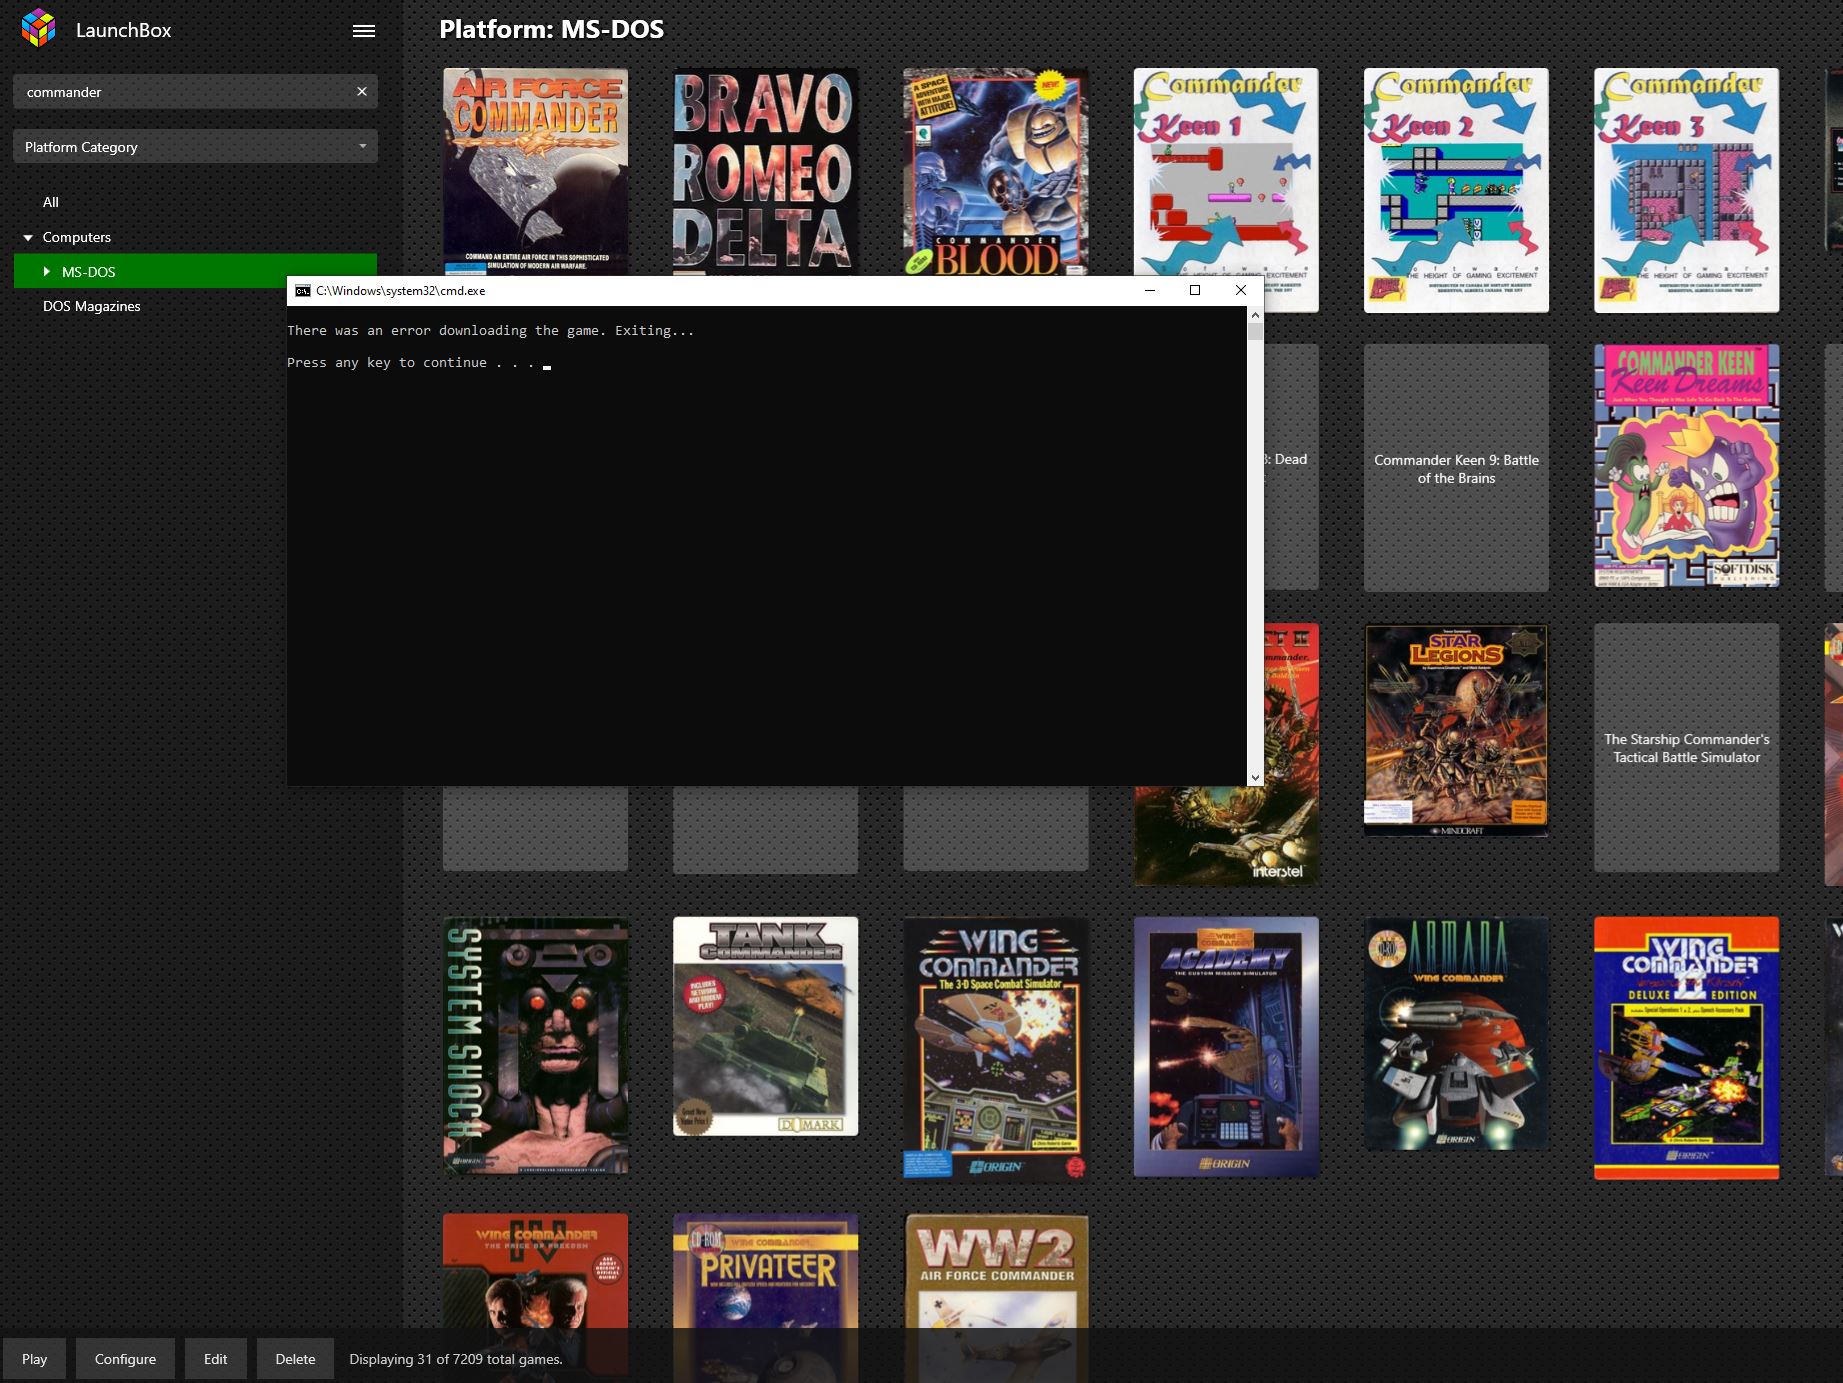
Task: Click the LaunchBox logo icon
Action: 39,28
